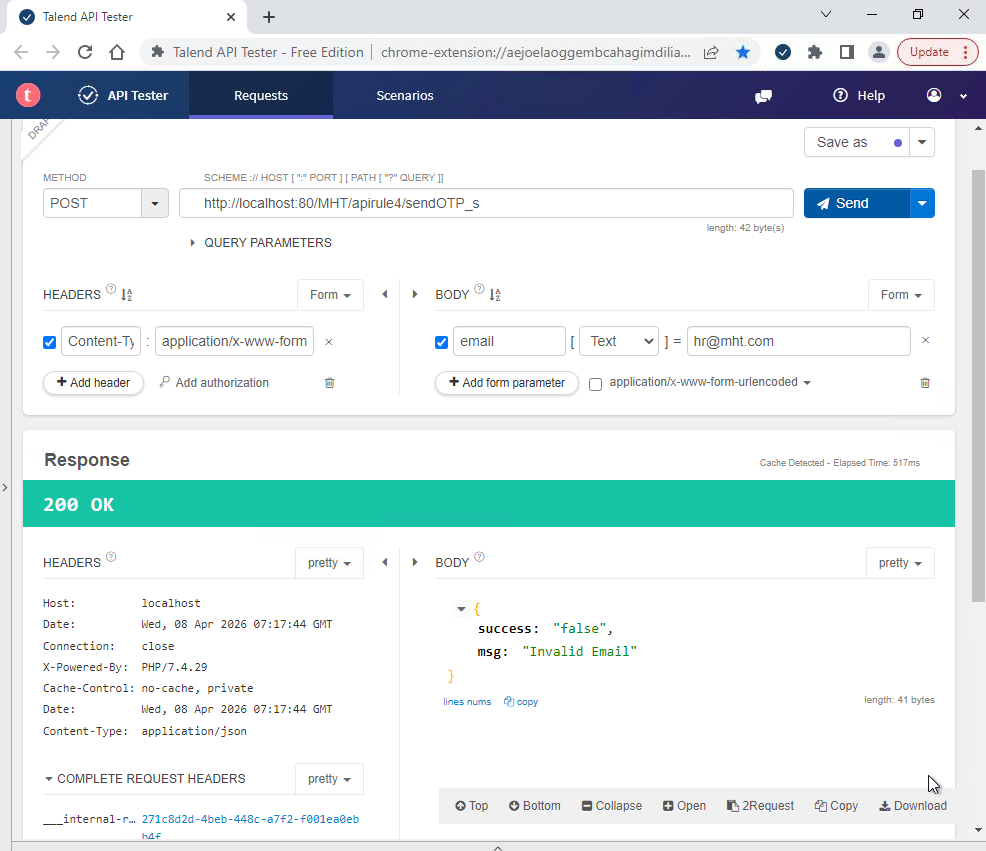This screenshot has height=851, width=986.
Task: Edit the application/x-www-form header value field
Action: pos(235,341)
